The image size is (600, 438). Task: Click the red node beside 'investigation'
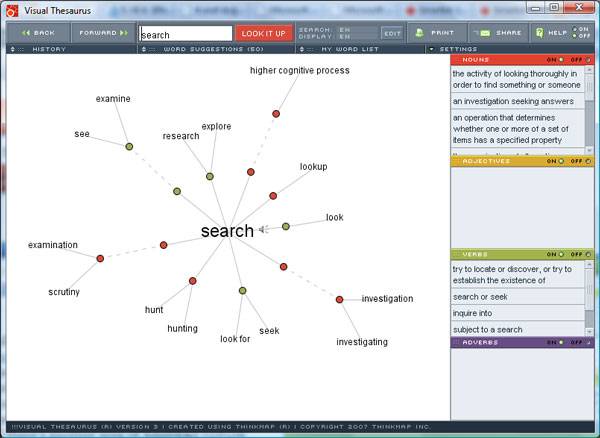(339, 299)
